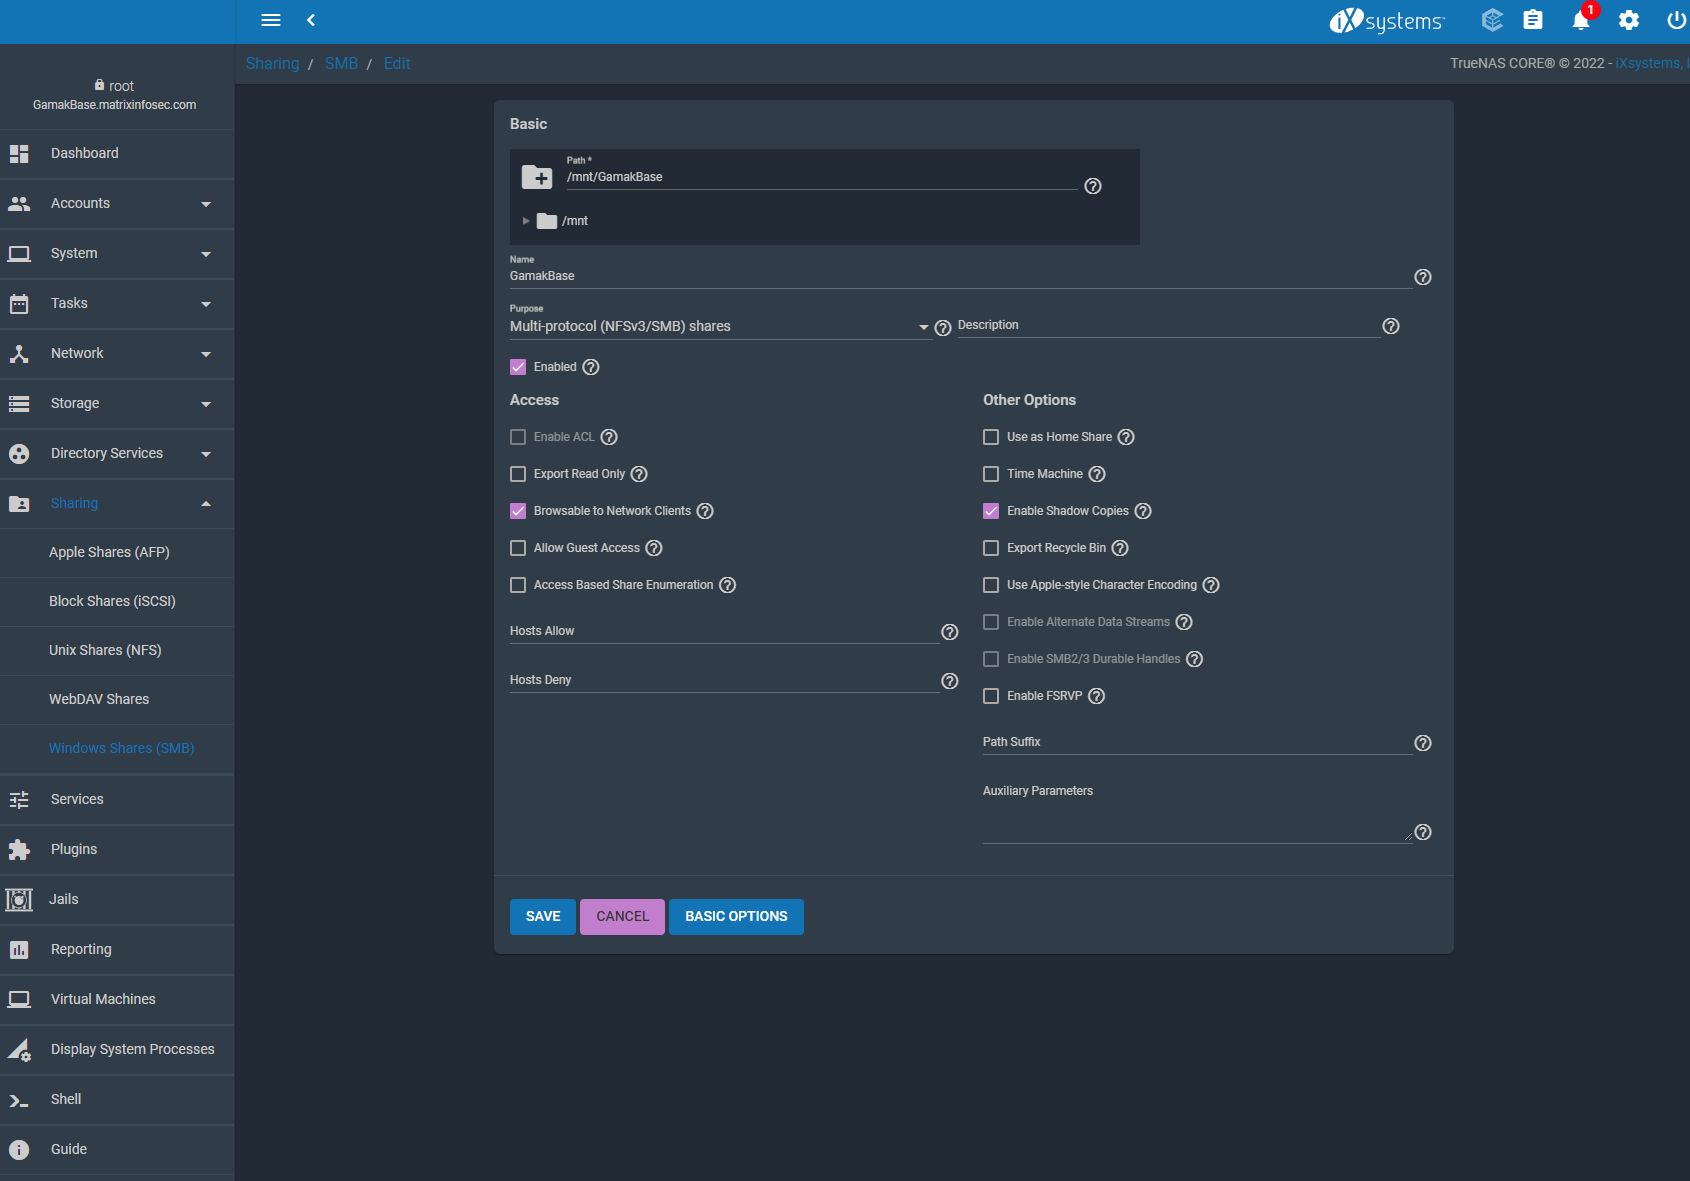Open Shell in sidebar
1690x1181 pixels.
tap(117, 1100)
